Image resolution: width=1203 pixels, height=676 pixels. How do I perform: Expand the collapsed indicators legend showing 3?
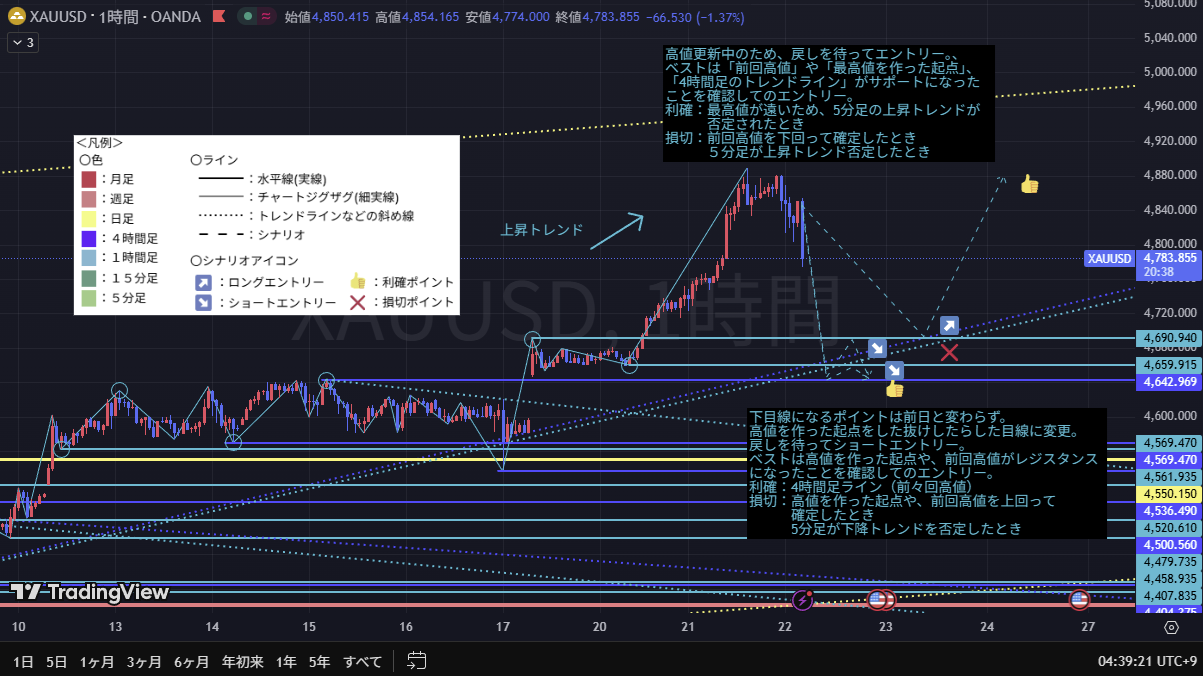pyautogui.click(x=23, y=42)
